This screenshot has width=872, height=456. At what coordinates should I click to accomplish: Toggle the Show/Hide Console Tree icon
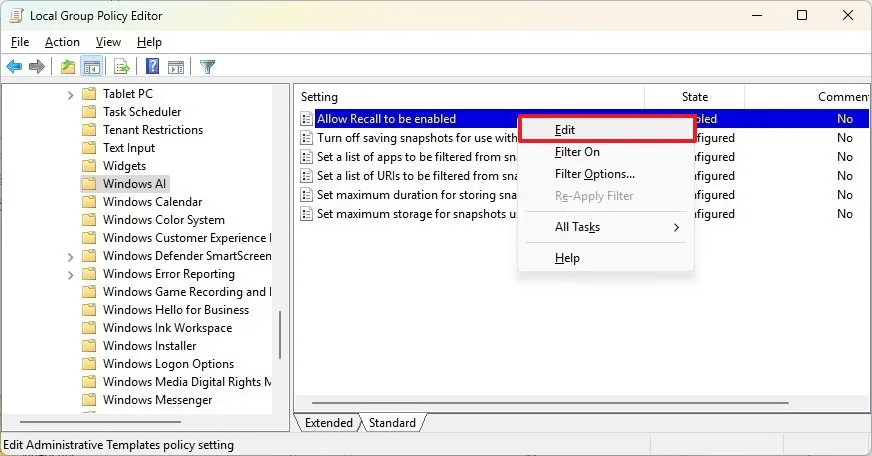coord(92,67)
